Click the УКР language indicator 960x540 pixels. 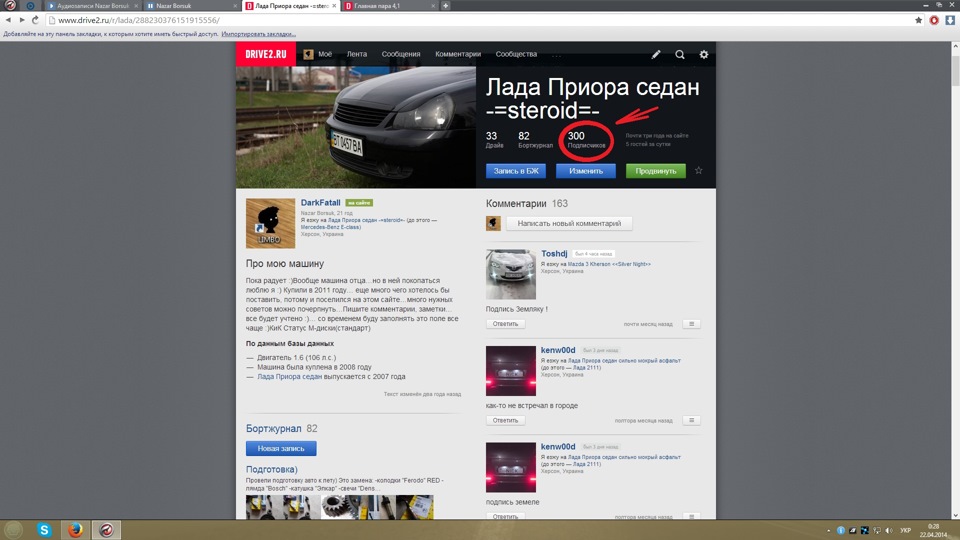(x=906, y=530)
